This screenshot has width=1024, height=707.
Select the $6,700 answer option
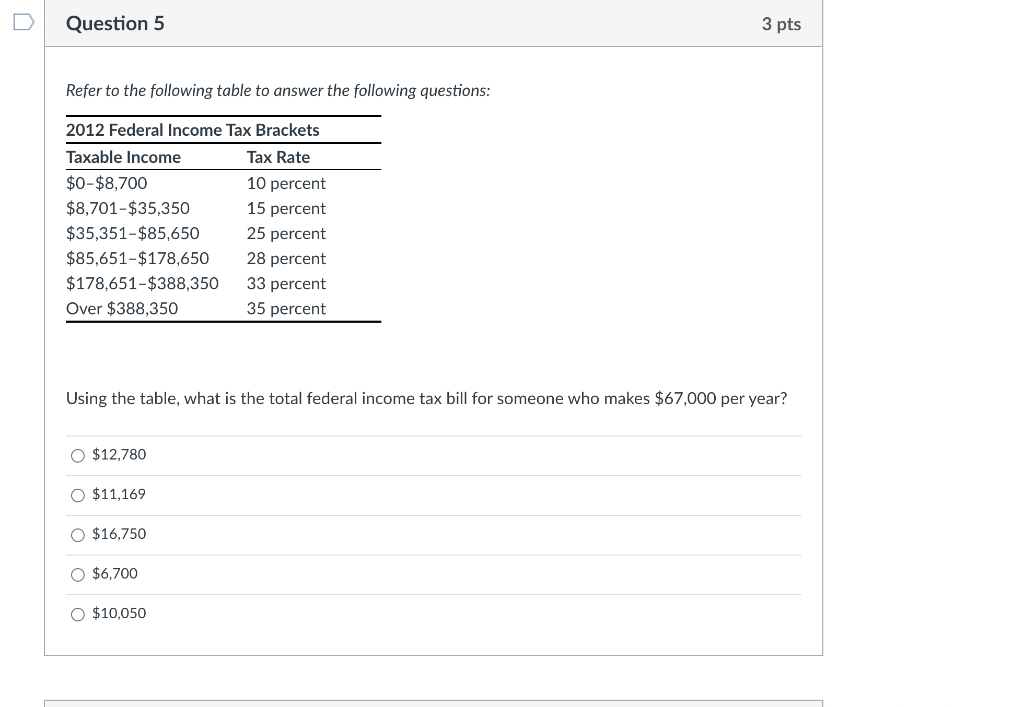(78, 574)
